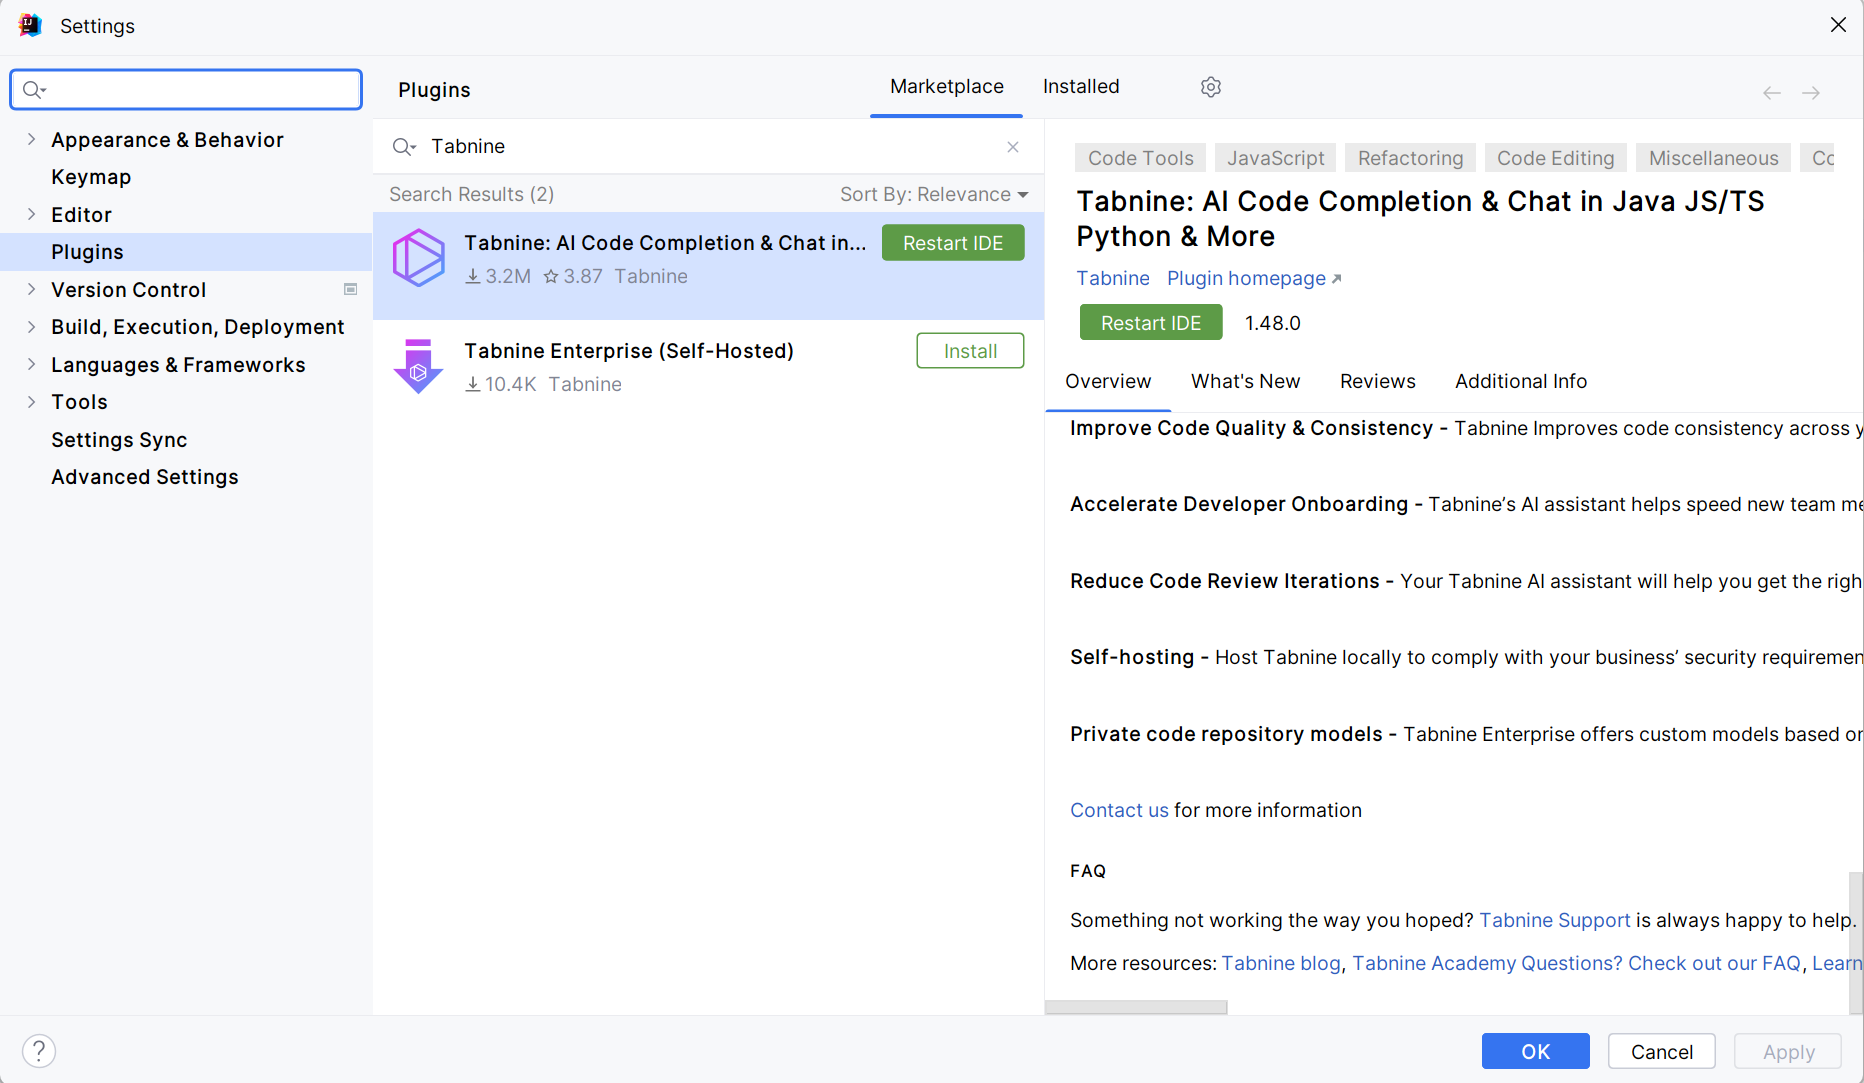Focus the plugin search field with Tabnine
This screenshot has width=1864, height=1083.
click(710, 146)
